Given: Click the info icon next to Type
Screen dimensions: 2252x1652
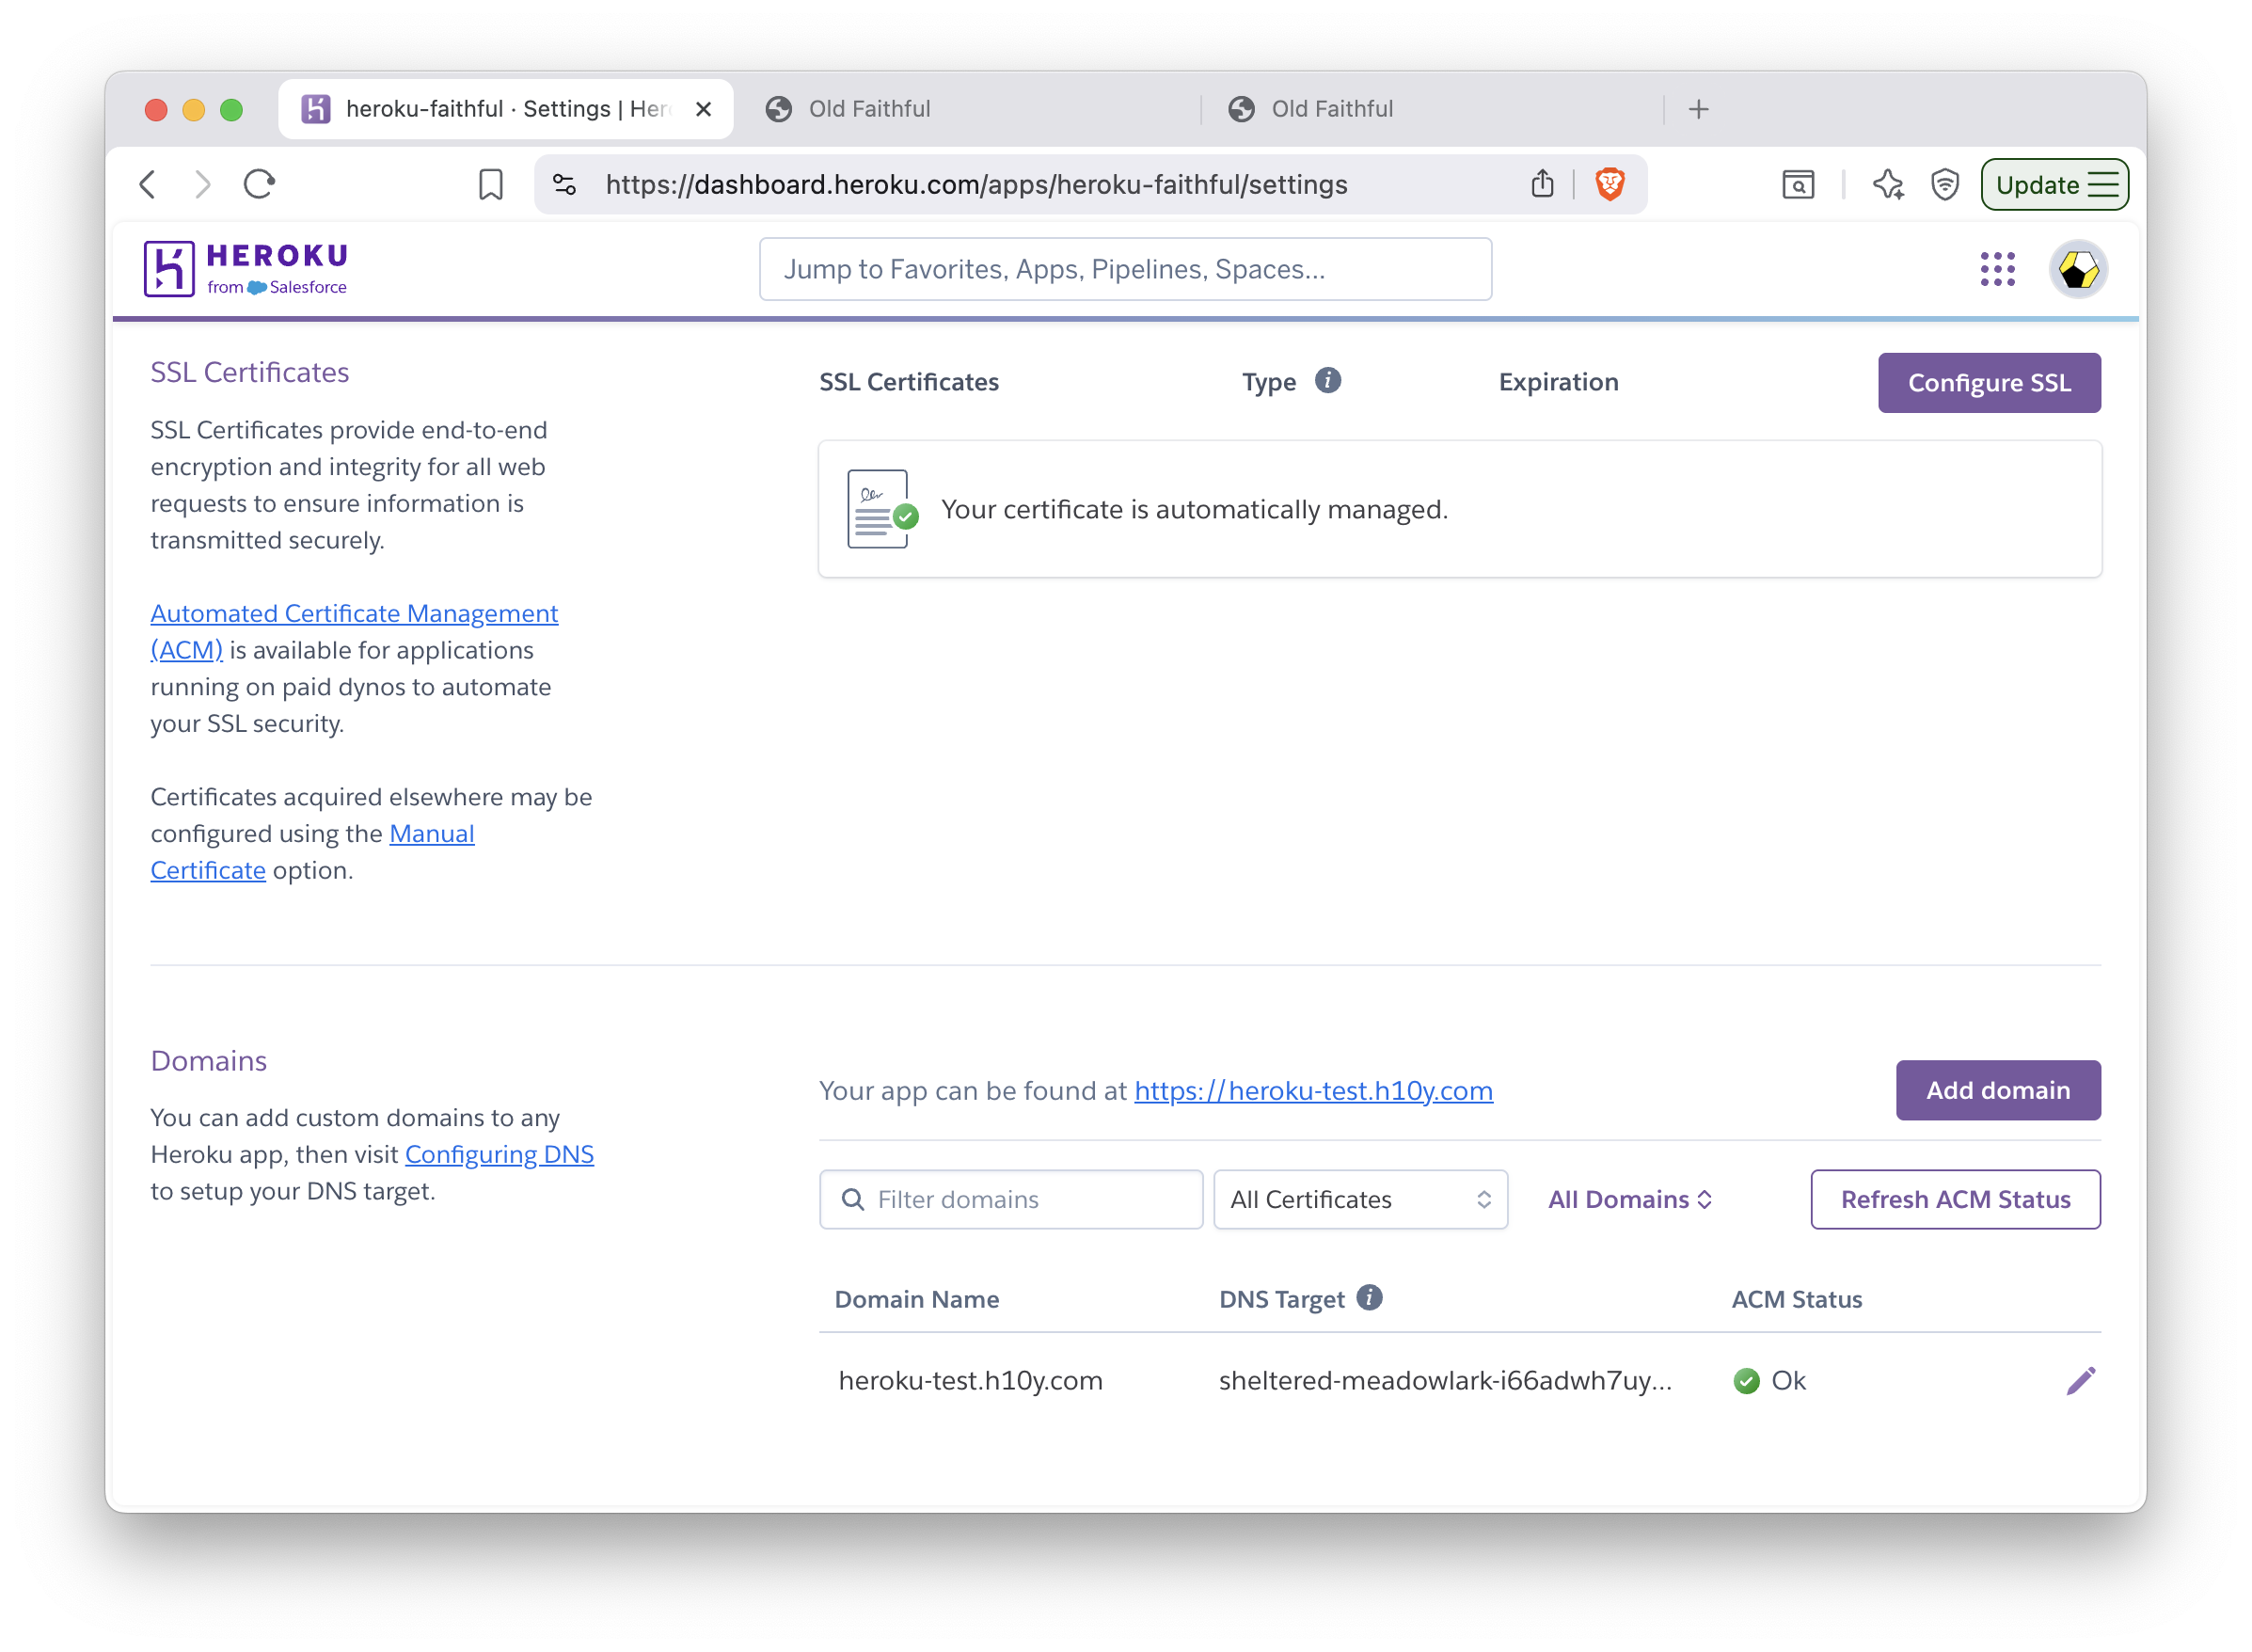Looking at the screenshot, I should 1327,380.
